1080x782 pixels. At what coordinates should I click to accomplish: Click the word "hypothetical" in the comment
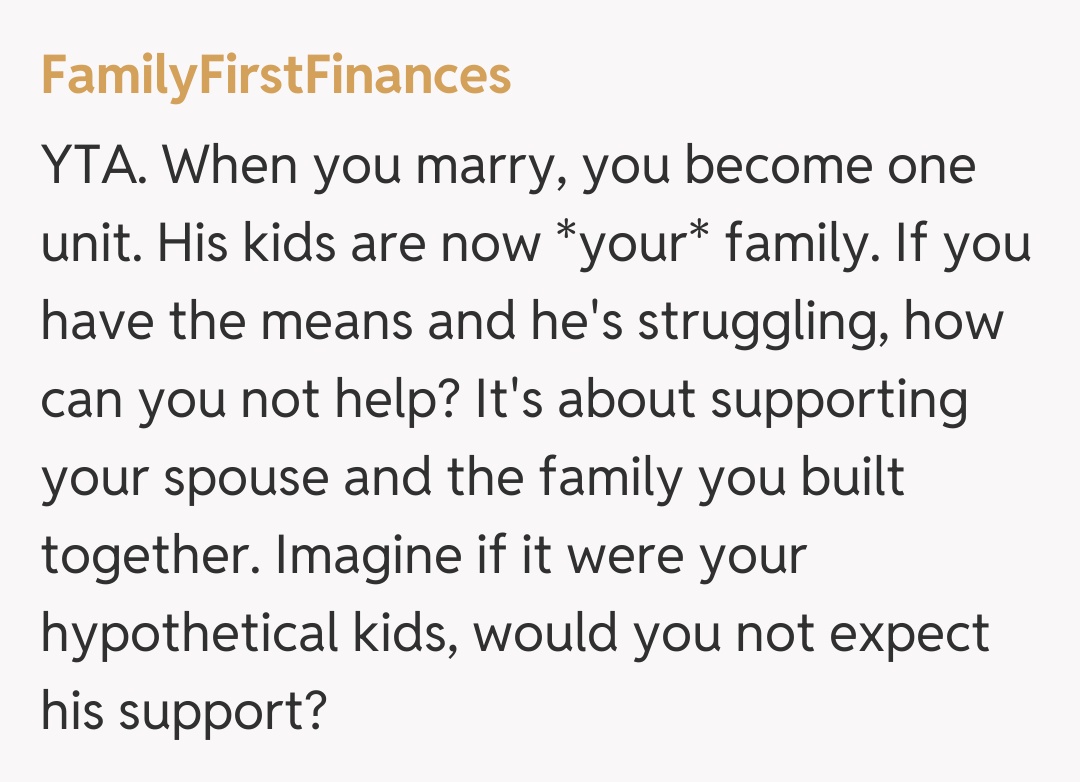pos(190,635)
